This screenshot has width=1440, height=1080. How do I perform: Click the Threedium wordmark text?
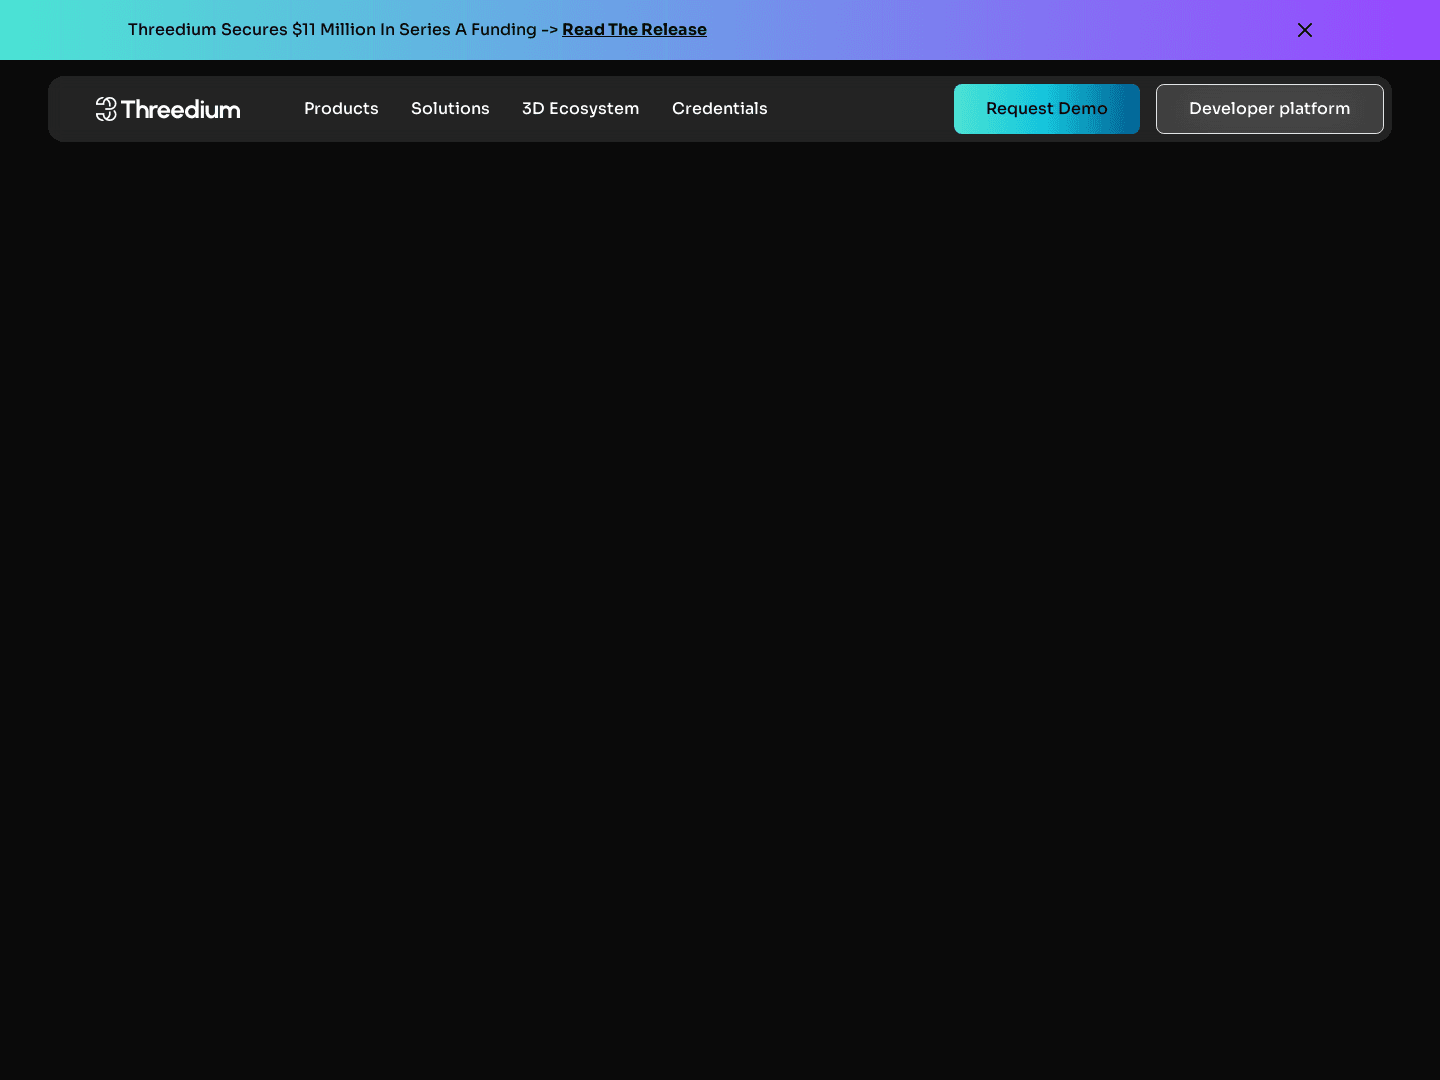point(181,110)
